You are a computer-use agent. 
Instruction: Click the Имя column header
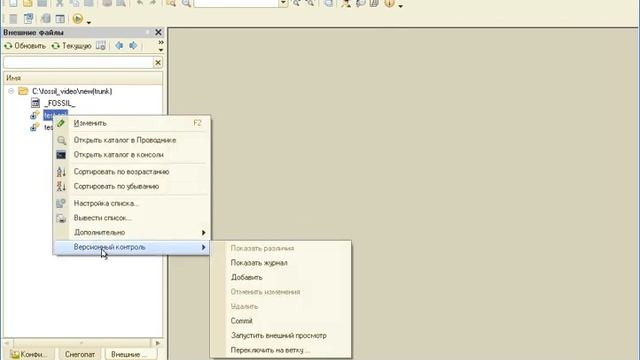point(82,78)
